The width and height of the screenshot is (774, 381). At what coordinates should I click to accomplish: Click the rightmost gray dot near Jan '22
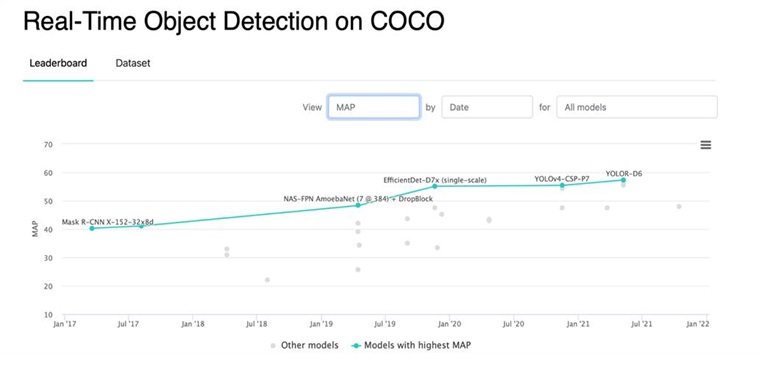[x=679, y=206]
